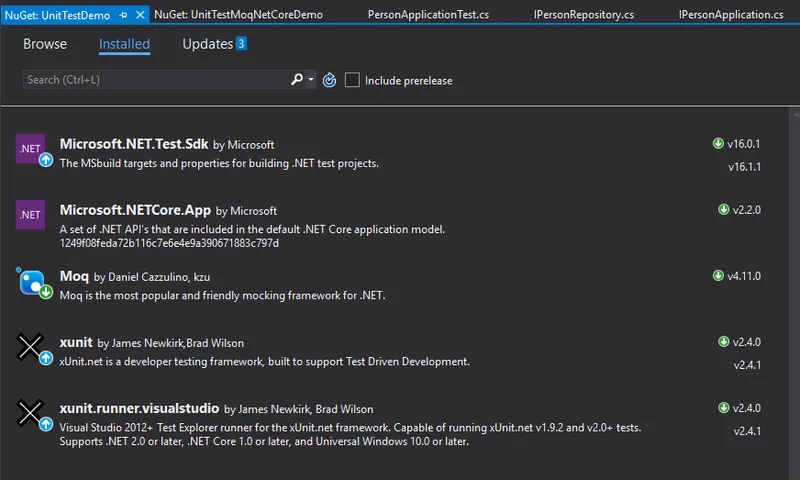Viewport: 800px width, 480px height.
Task: Click 'by Daniel Cazzulino, kzu' author text
Action: 152,277
